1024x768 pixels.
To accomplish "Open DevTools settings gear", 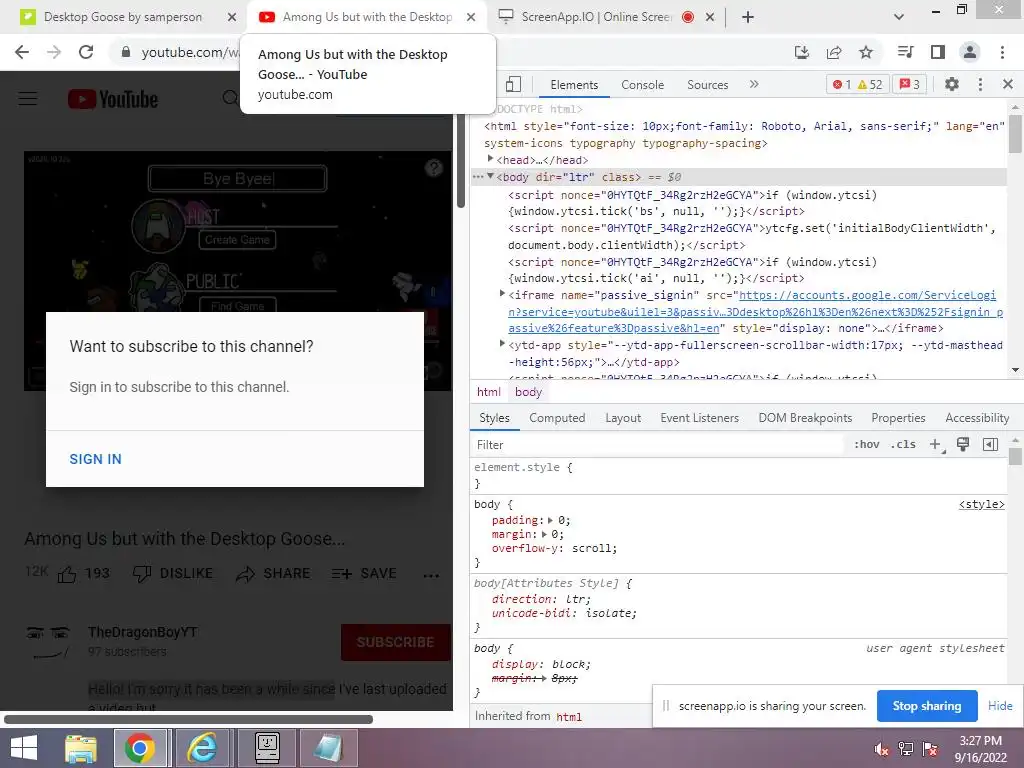I will tap(952, 84).
